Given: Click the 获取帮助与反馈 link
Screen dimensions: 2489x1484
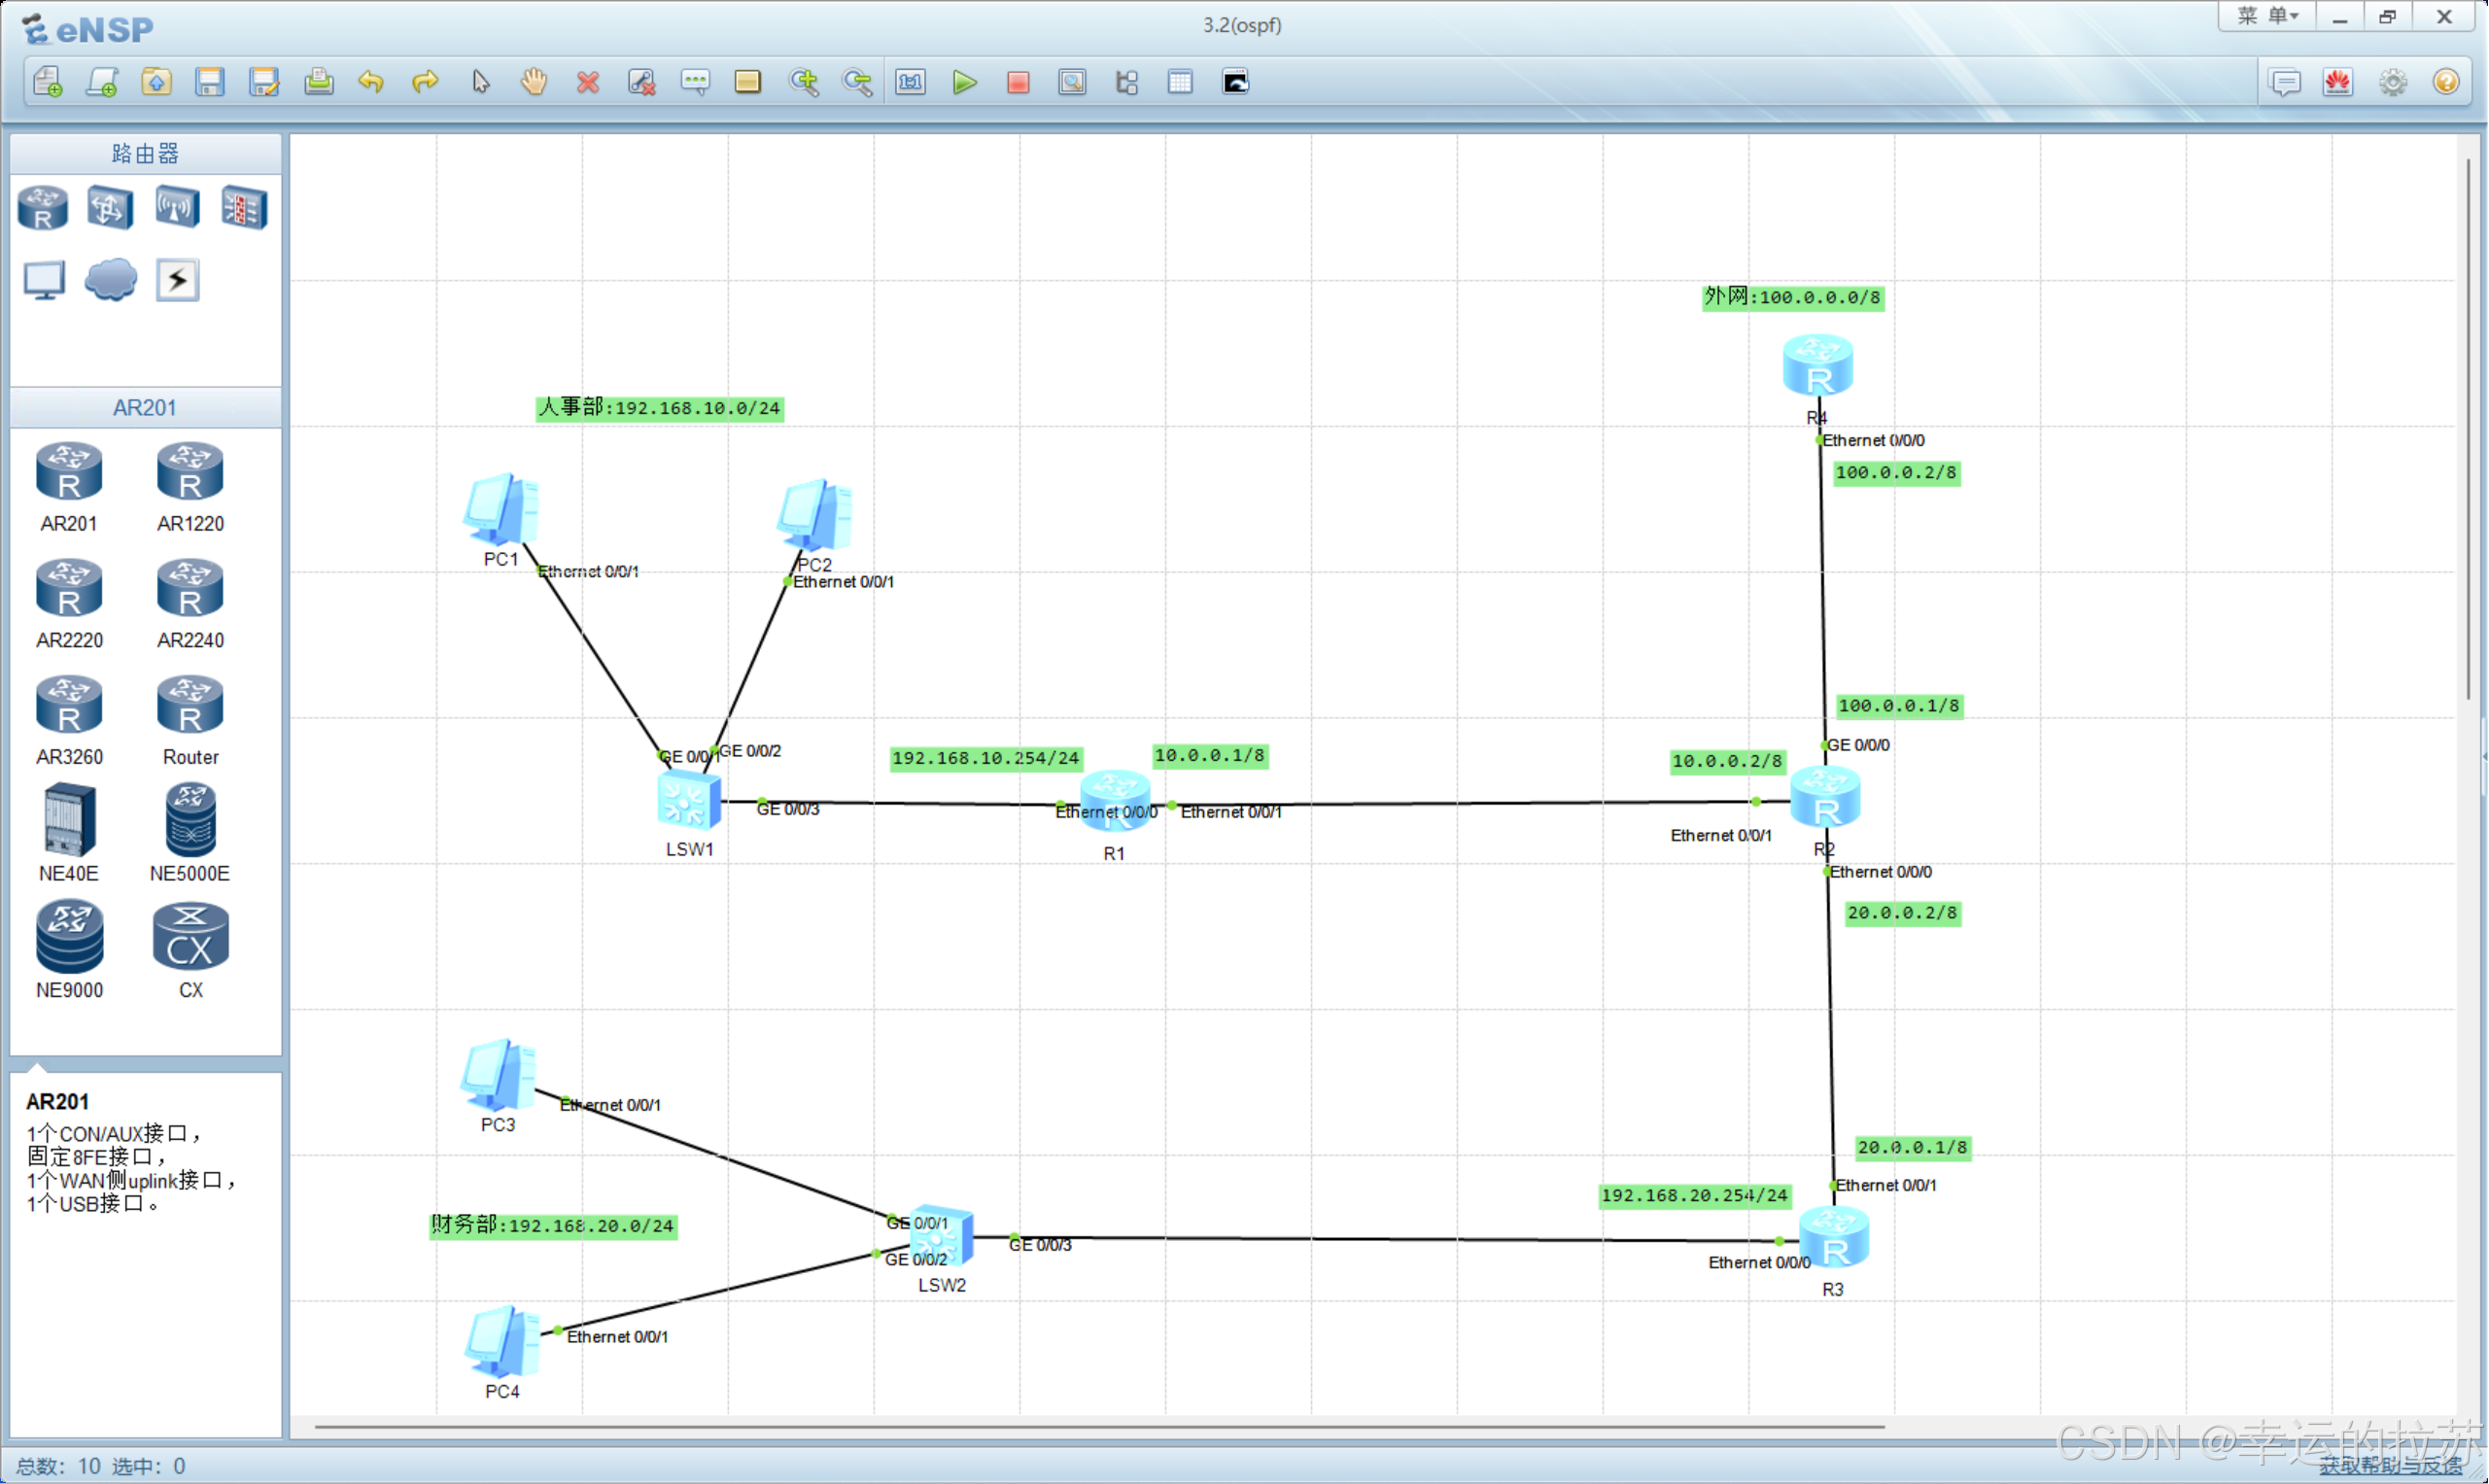Looking at the screenshot, I should point(2390,1465).
